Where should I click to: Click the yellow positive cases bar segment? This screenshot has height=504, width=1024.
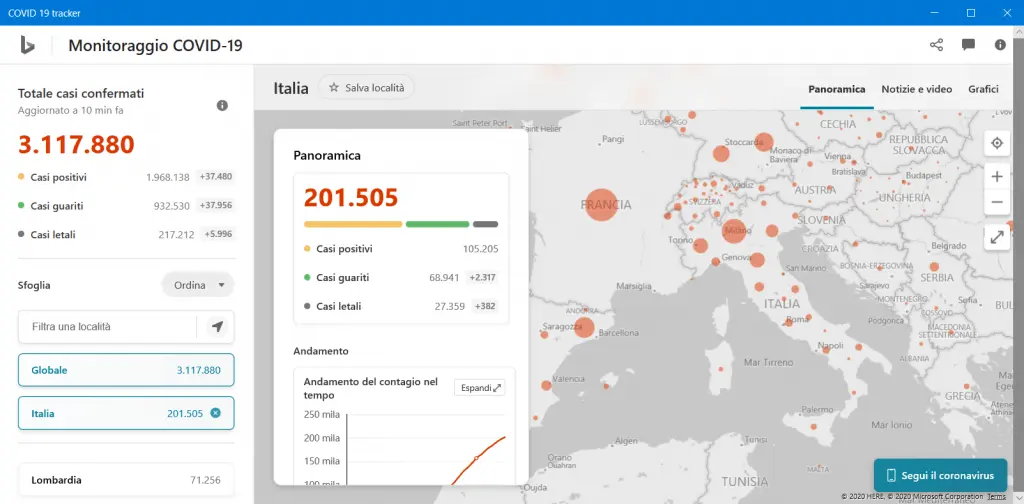tap(353, 224)
